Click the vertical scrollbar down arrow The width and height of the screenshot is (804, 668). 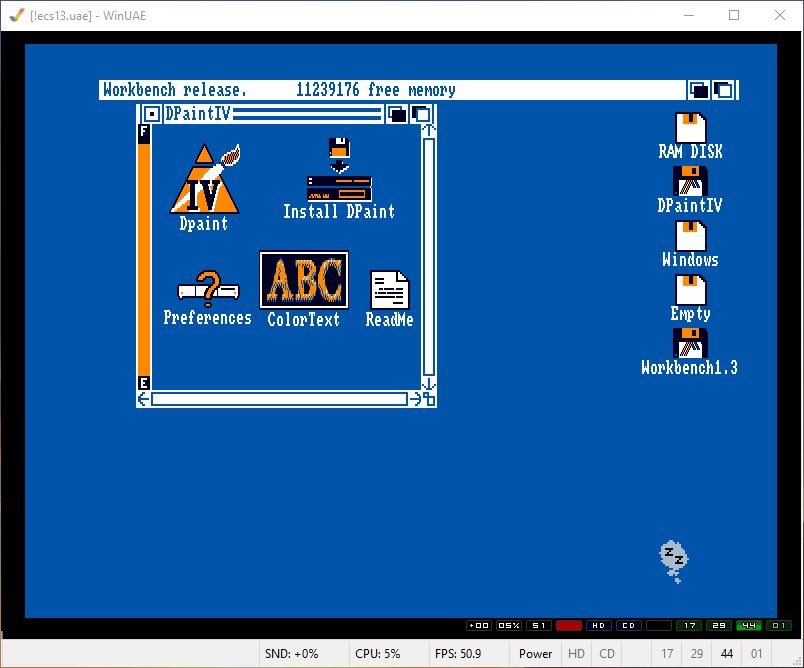pos(429,384)
